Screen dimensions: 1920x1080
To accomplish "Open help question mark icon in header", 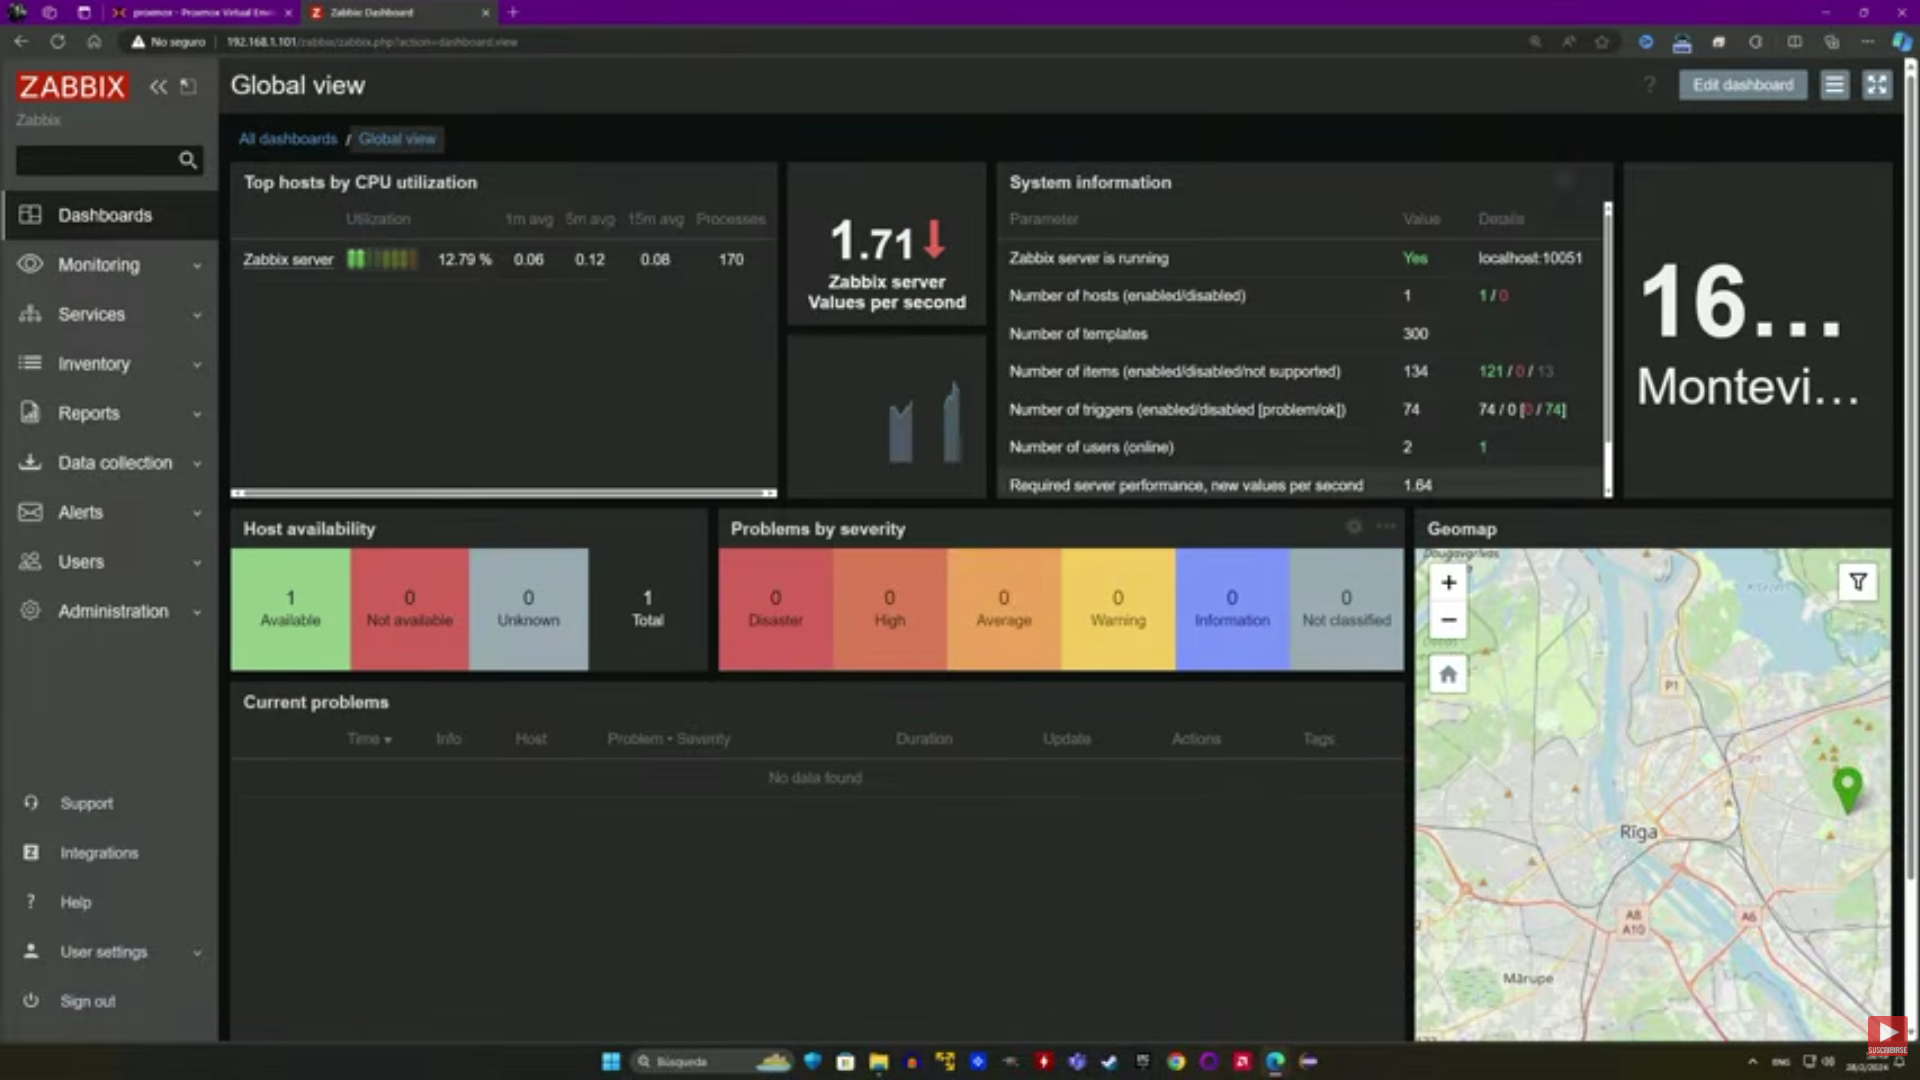I will coord(1650,85).
